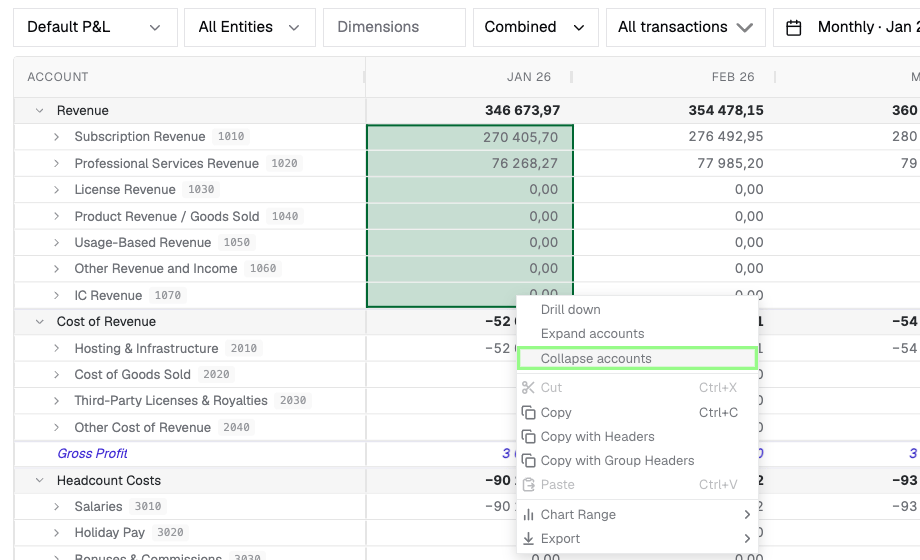Click account code badge 2010
The width and height of the screenshot is (920, 560).
243,349
